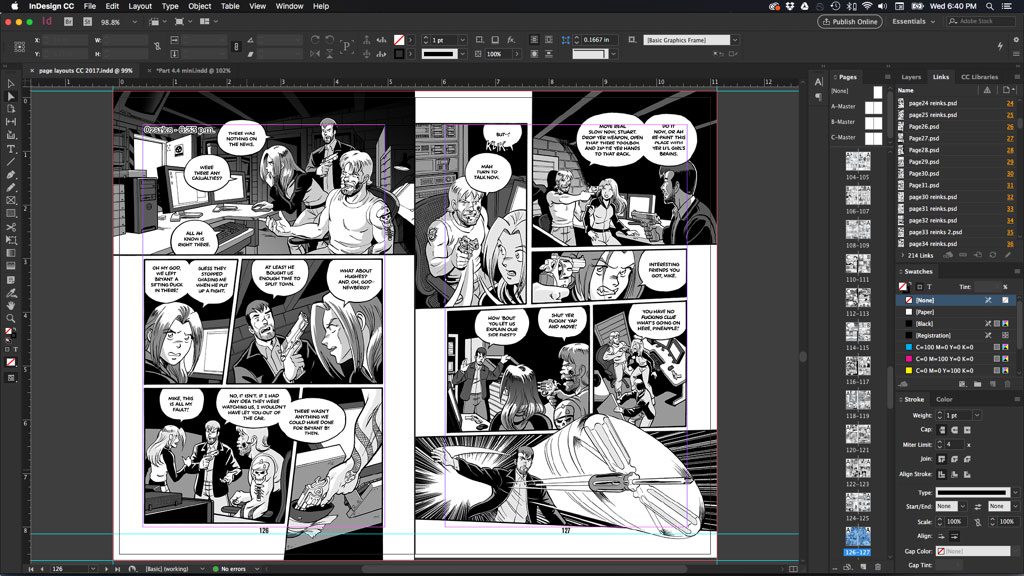The width and height of the screenshot is (1024, 576).
Task: Create a new page in Pages panel
Action: [x=863, y=567]
